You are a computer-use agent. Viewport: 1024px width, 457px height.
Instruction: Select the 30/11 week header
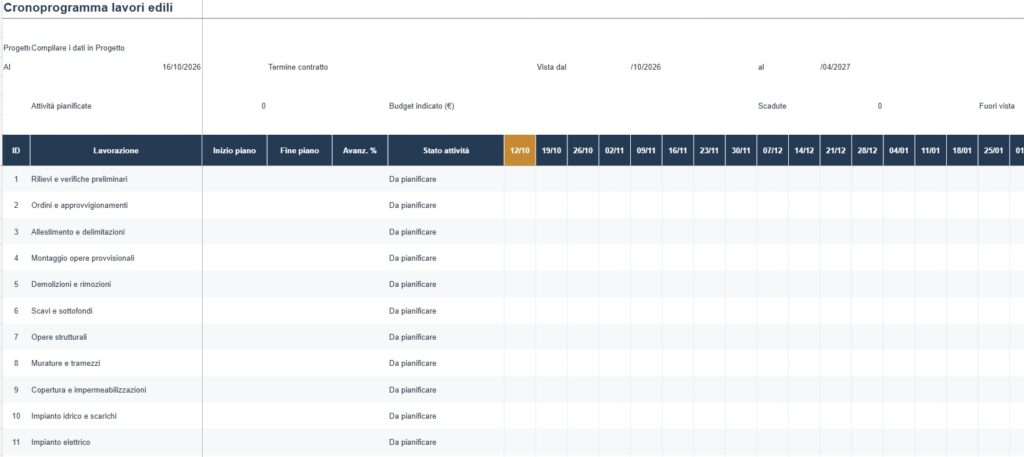[741, 150]
